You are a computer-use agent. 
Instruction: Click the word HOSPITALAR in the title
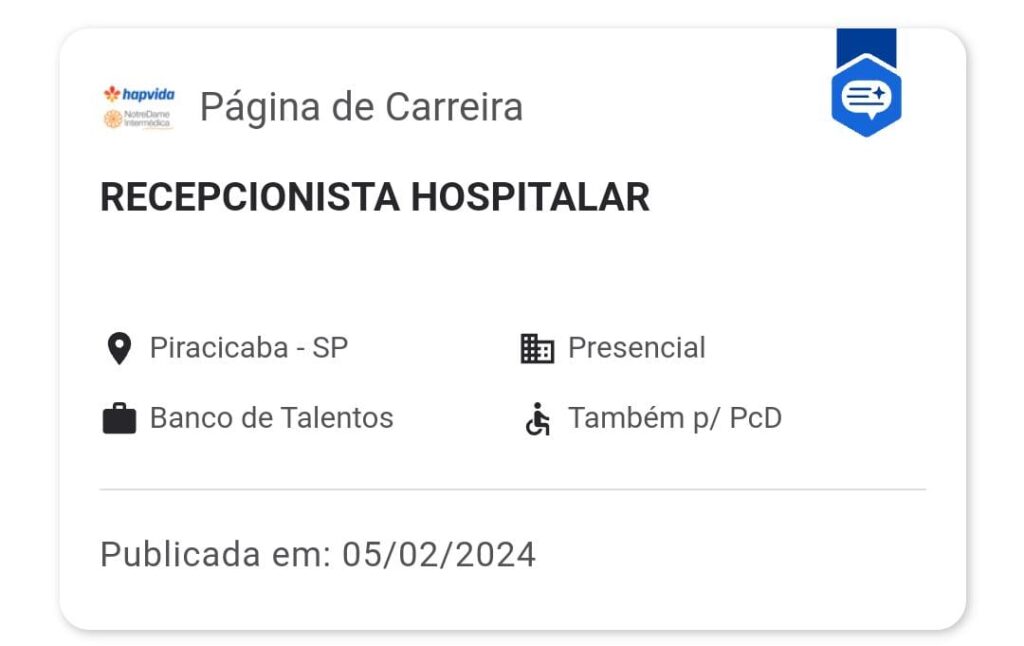coord(530,197)
